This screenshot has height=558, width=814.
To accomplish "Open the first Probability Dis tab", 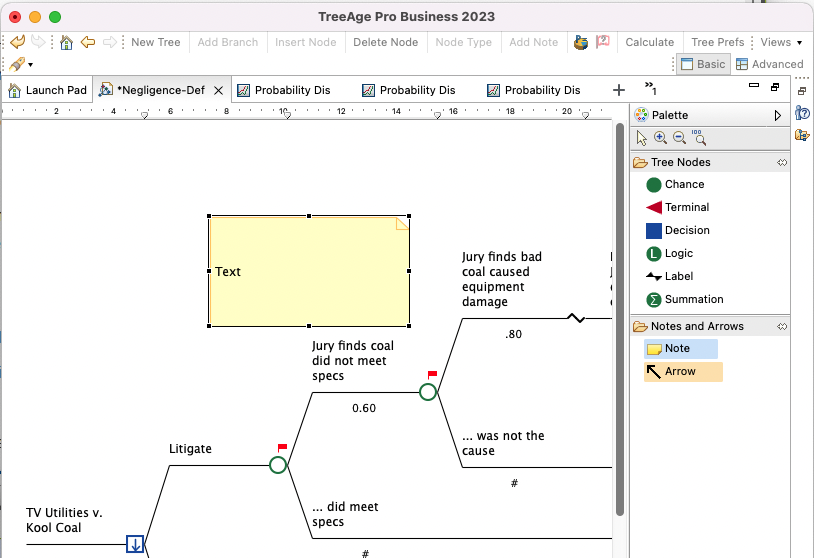I will 291,90.
